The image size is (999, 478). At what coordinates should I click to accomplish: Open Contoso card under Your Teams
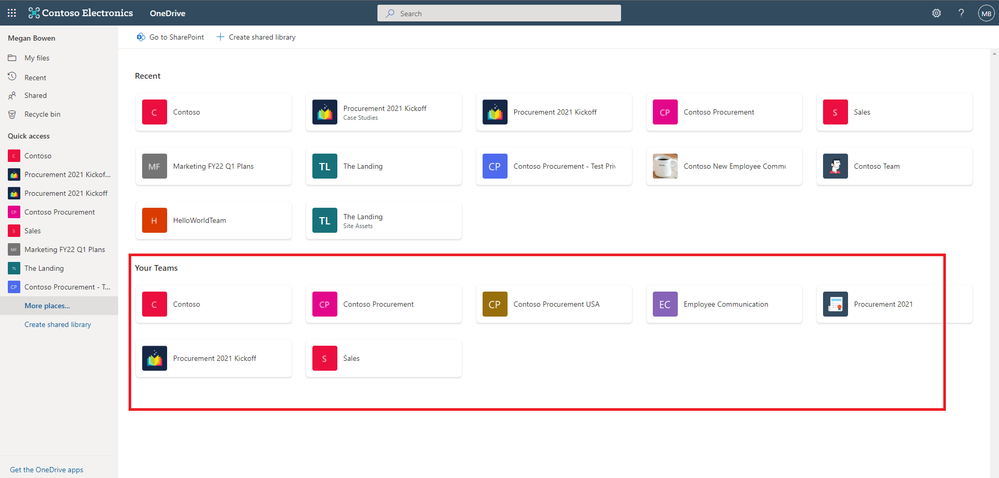click(x=213, y=304)
